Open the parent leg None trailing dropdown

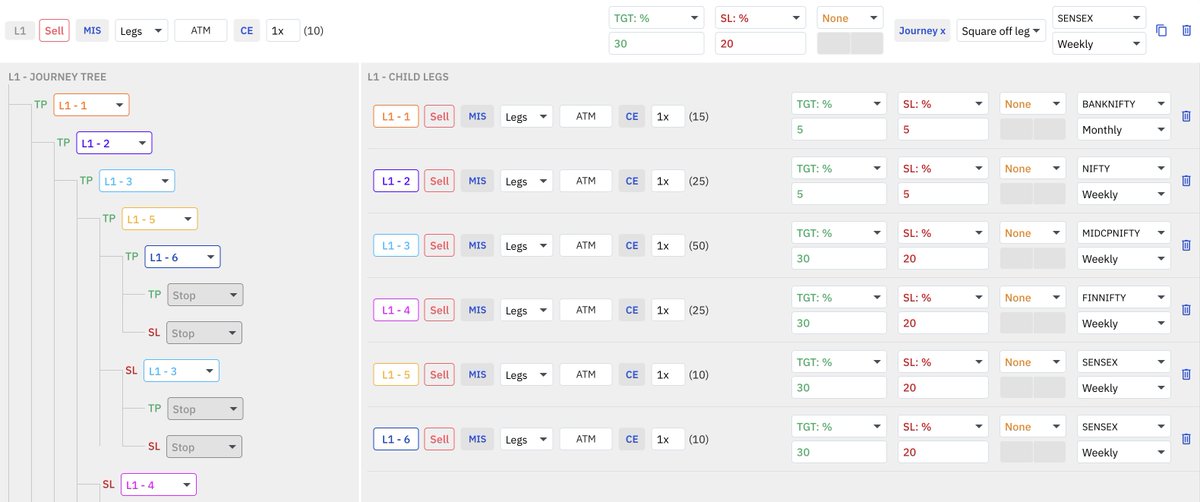851,17
